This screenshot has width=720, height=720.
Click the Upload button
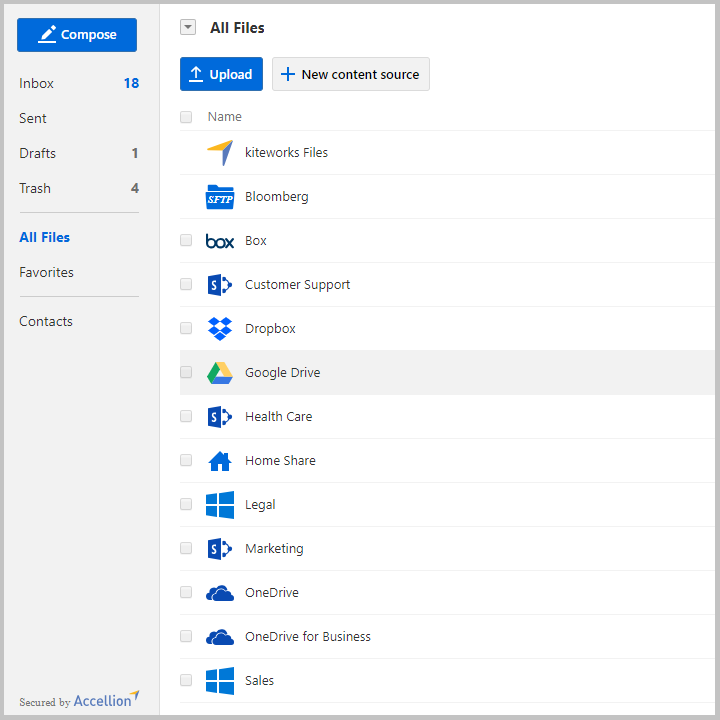coord(221,74)
